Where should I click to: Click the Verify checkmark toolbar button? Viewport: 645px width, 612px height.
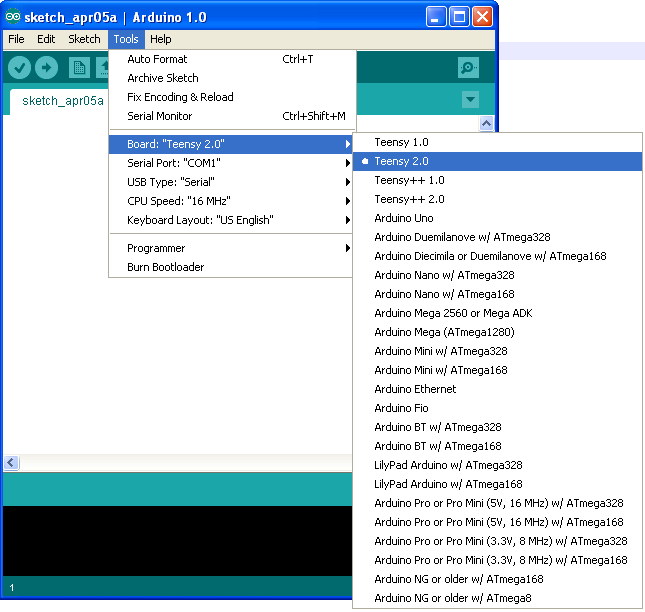(19, 67)
